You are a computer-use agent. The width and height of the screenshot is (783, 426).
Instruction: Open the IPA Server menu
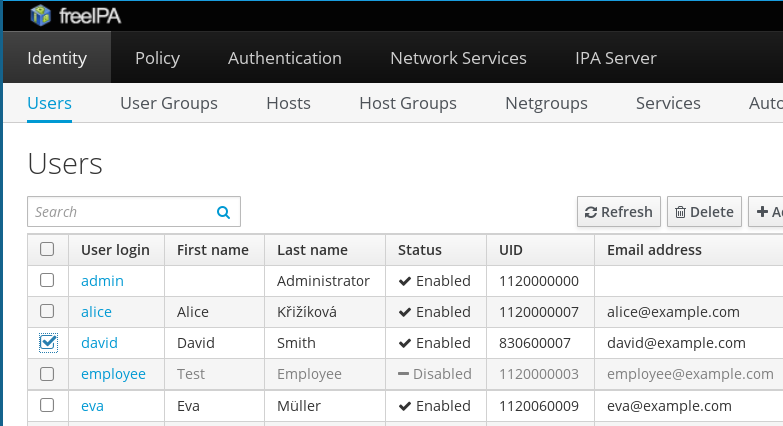(x=616, y=58)
